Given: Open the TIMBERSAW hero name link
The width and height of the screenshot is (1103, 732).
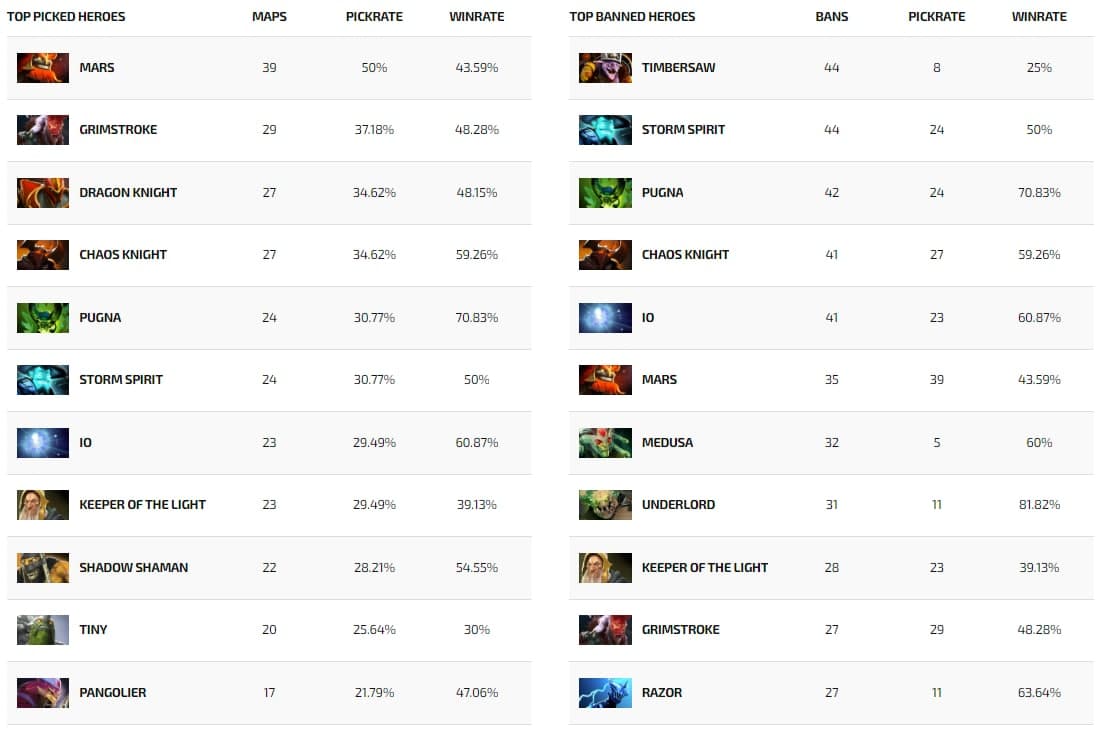Looking at the screenshot, I should click(678, 68).
